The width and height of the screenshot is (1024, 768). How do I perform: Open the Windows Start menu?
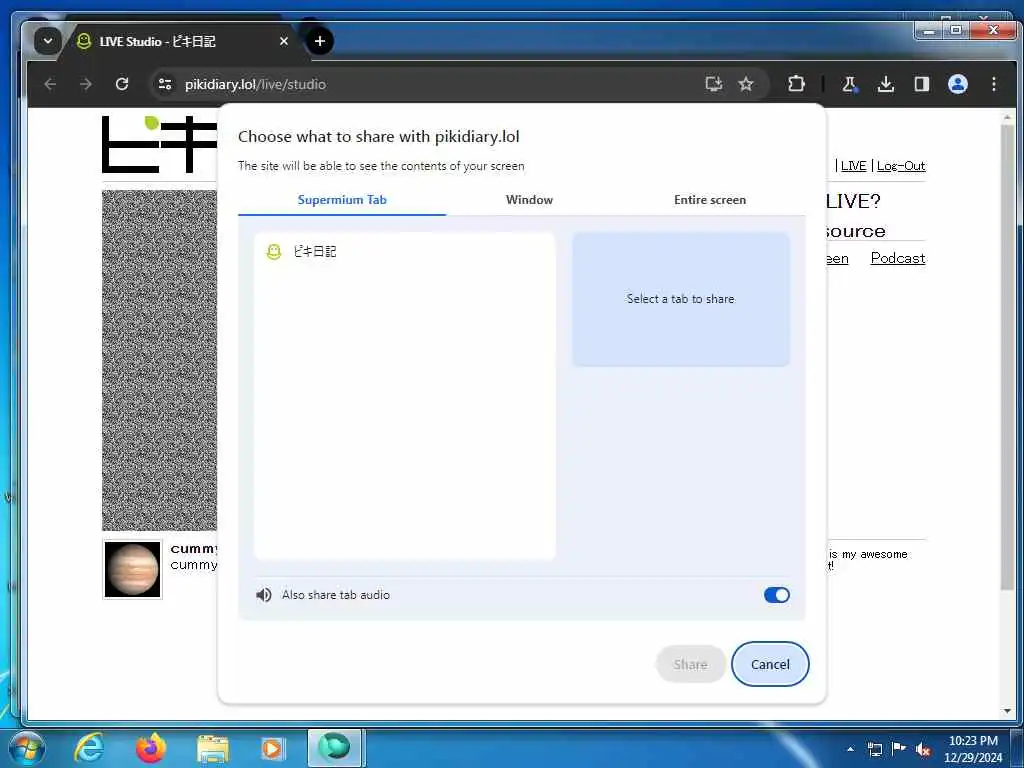coord(26,748)
